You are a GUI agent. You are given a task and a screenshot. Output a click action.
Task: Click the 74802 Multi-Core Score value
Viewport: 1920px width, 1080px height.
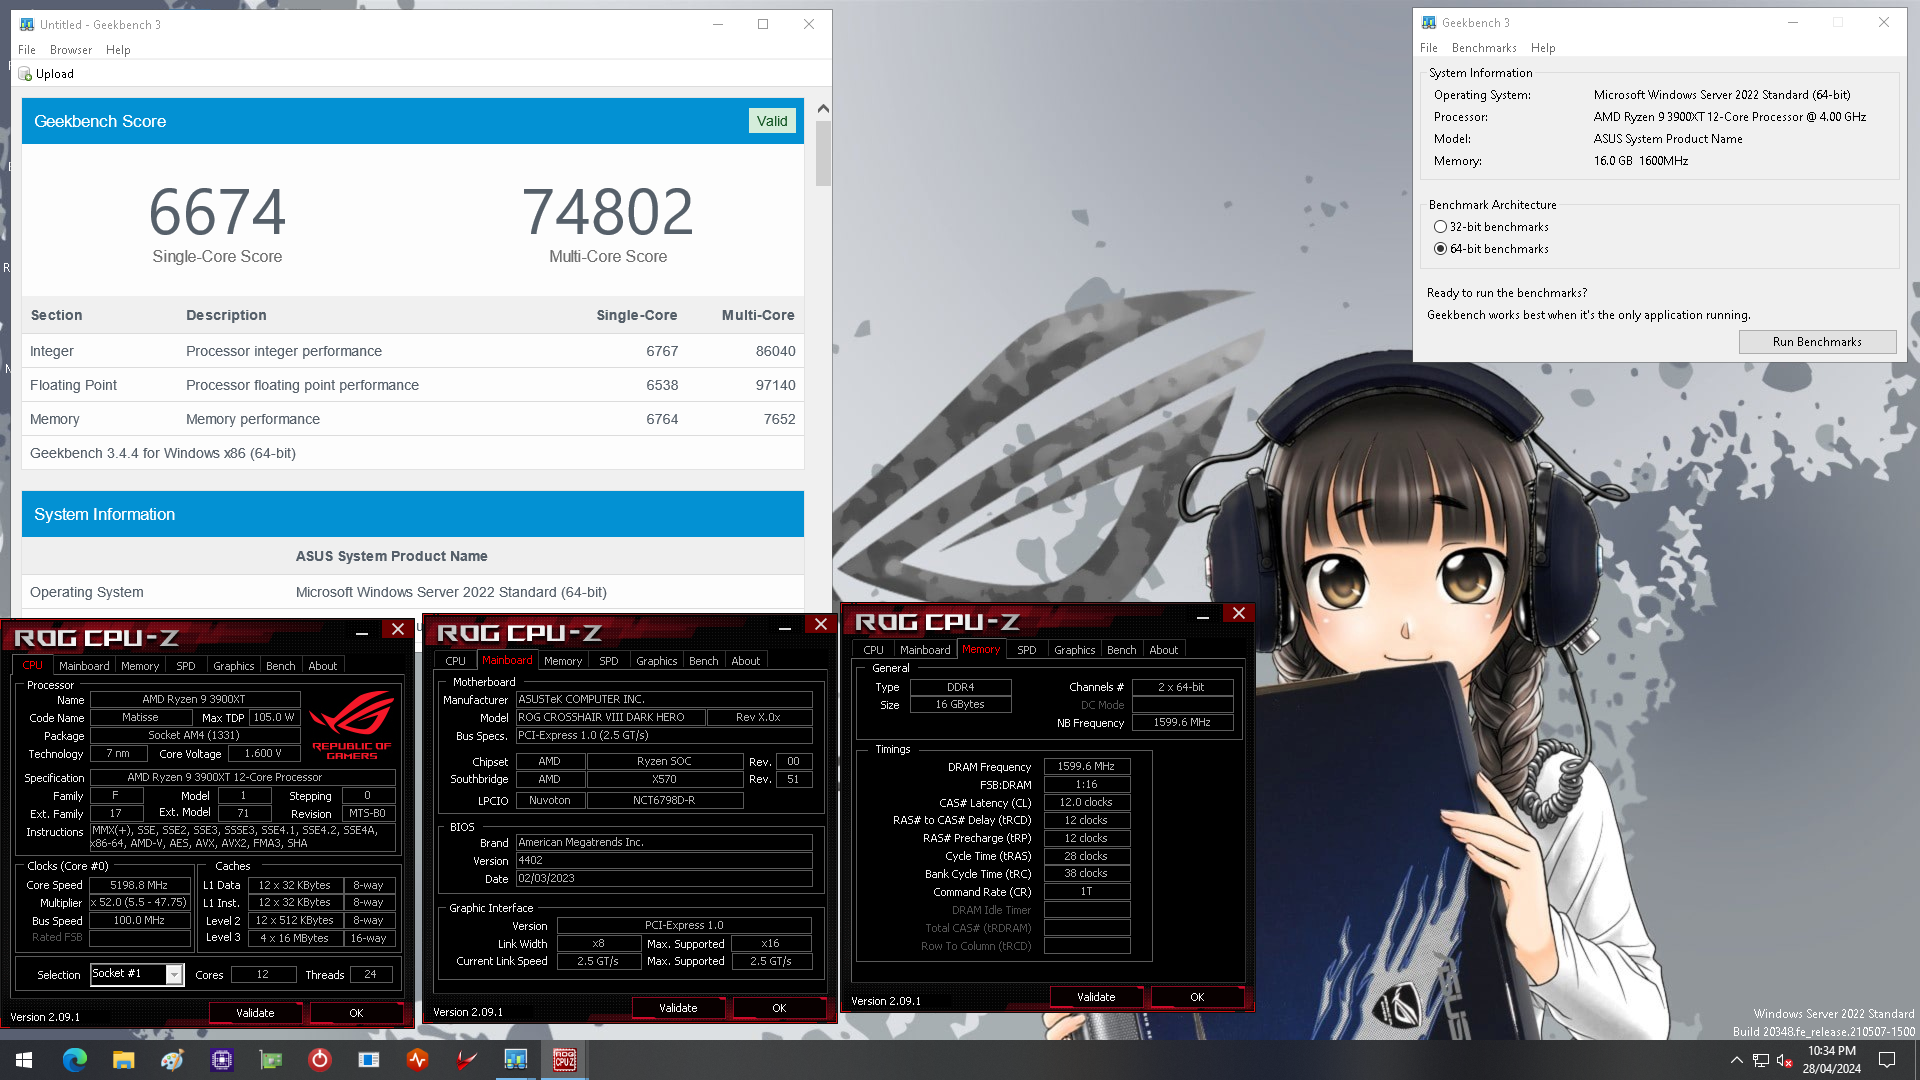click(x=608, y=212)
